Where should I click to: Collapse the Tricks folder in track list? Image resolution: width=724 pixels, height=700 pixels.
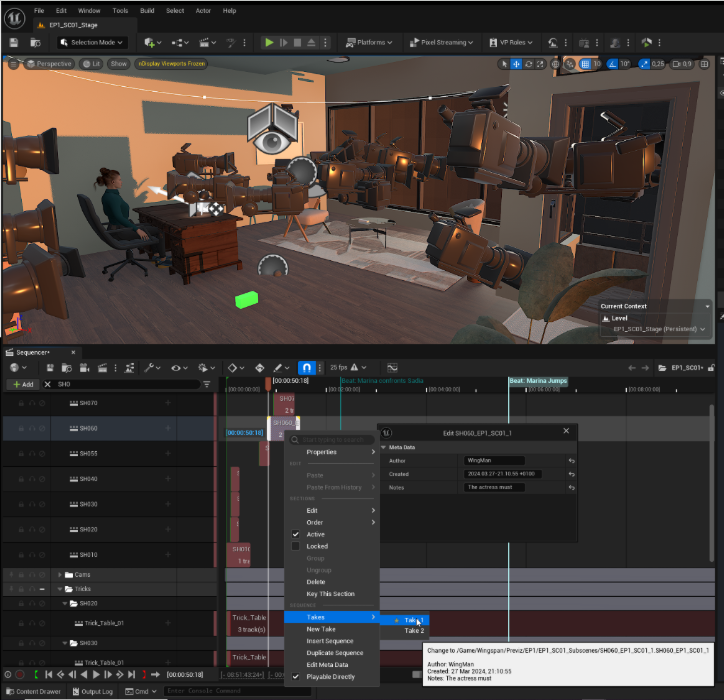tap(60, 589)
